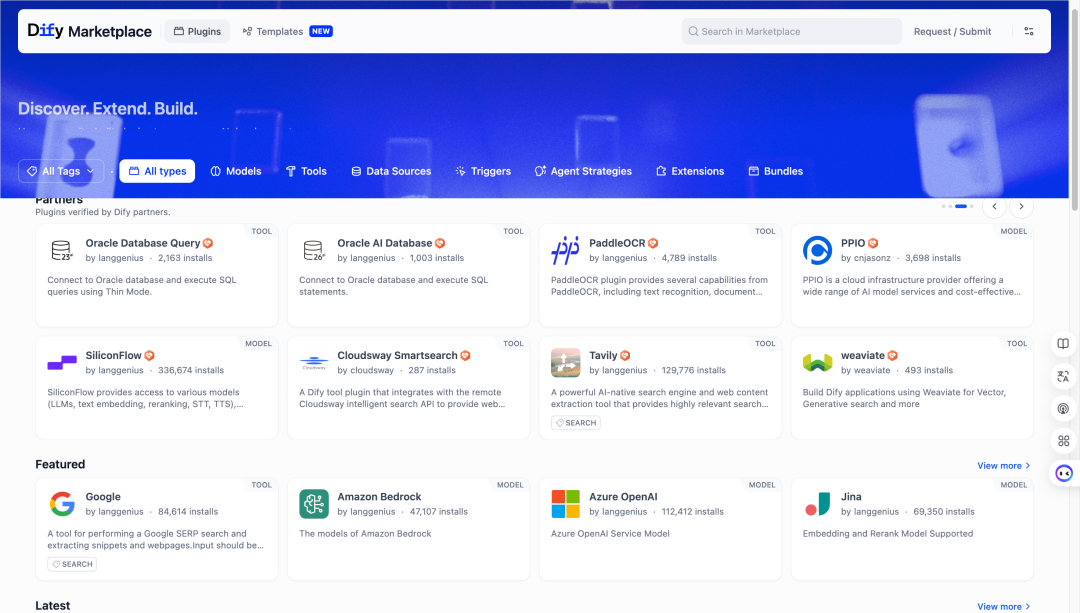Filter by Extensions type
This screenshot has height=613, width=1080.
tap(690, 171)
